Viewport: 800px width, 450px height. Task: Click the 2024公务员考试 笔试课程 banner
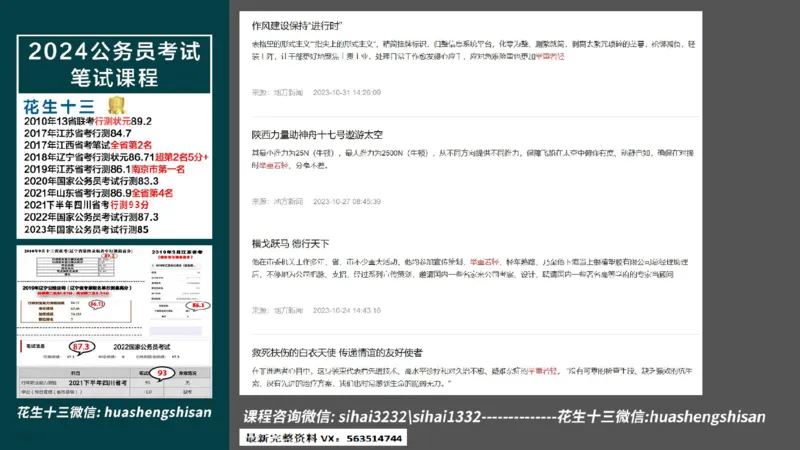tap(114, 64)
